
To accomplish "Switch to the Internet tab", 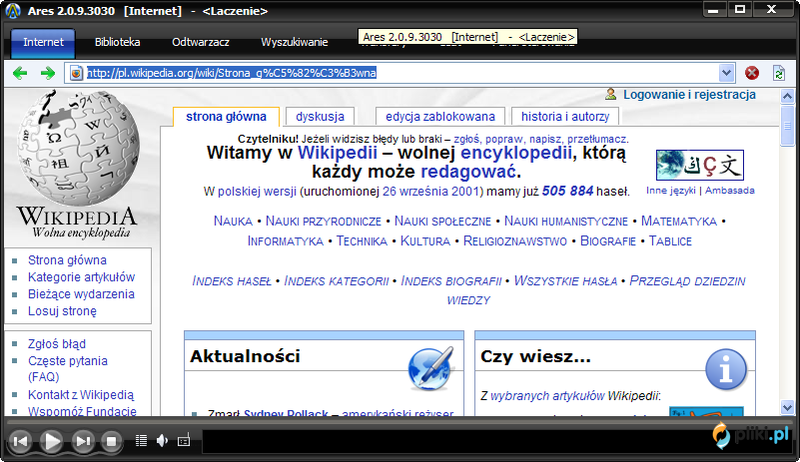I will pos(43,42).
